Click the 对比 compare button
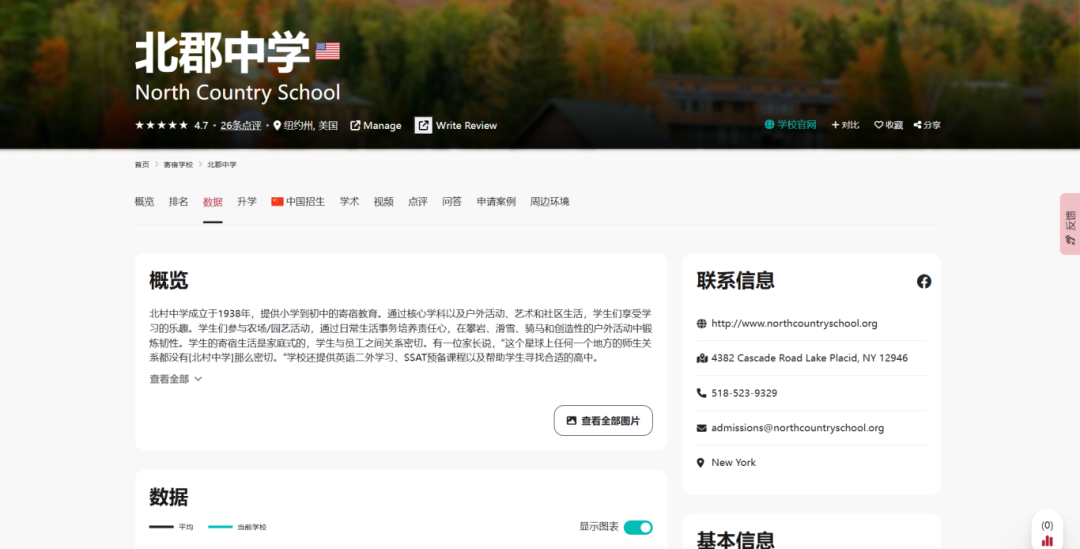1080x549 pixels. pyautogui.click(x=845, y=125)
